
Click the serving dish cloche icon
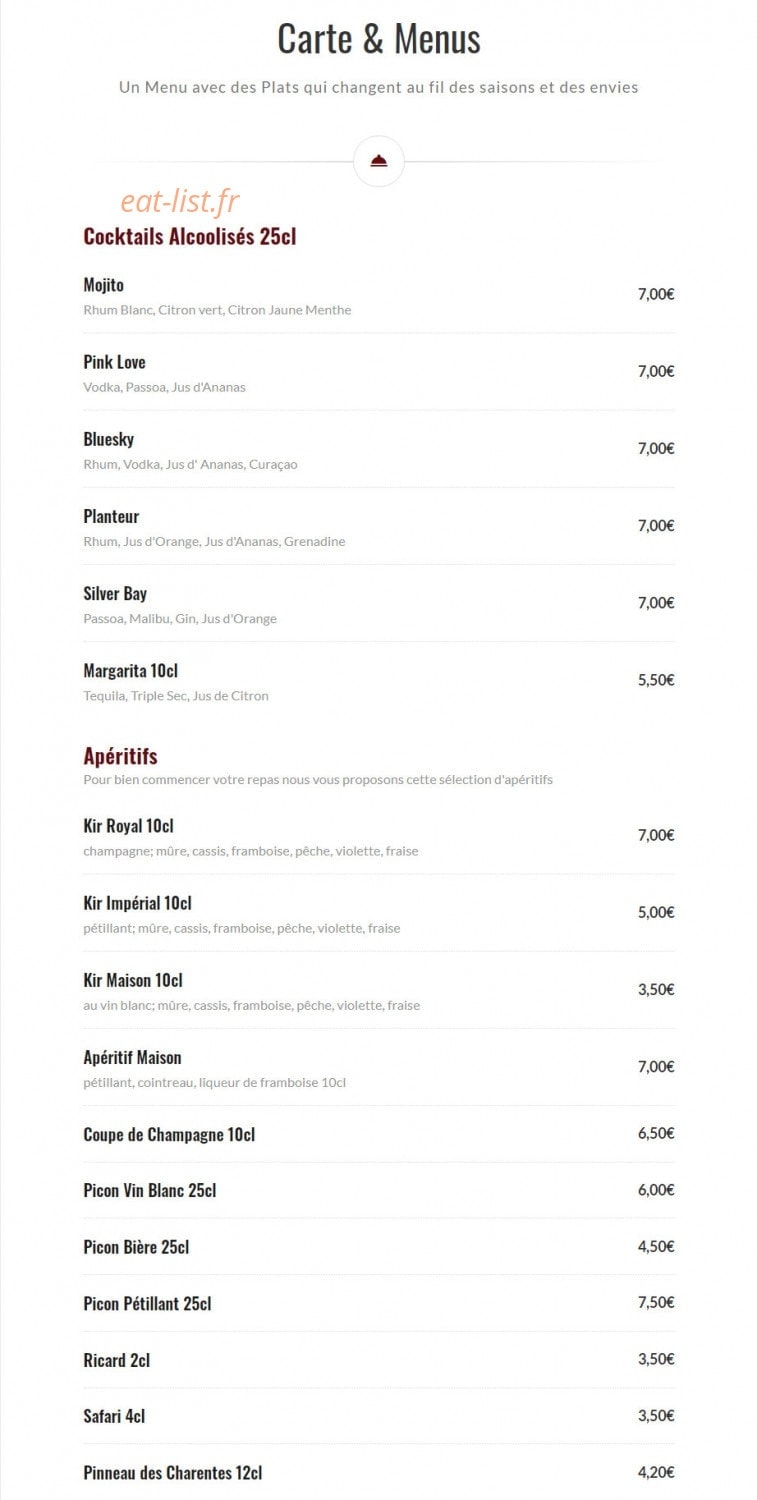pos(378,161)
